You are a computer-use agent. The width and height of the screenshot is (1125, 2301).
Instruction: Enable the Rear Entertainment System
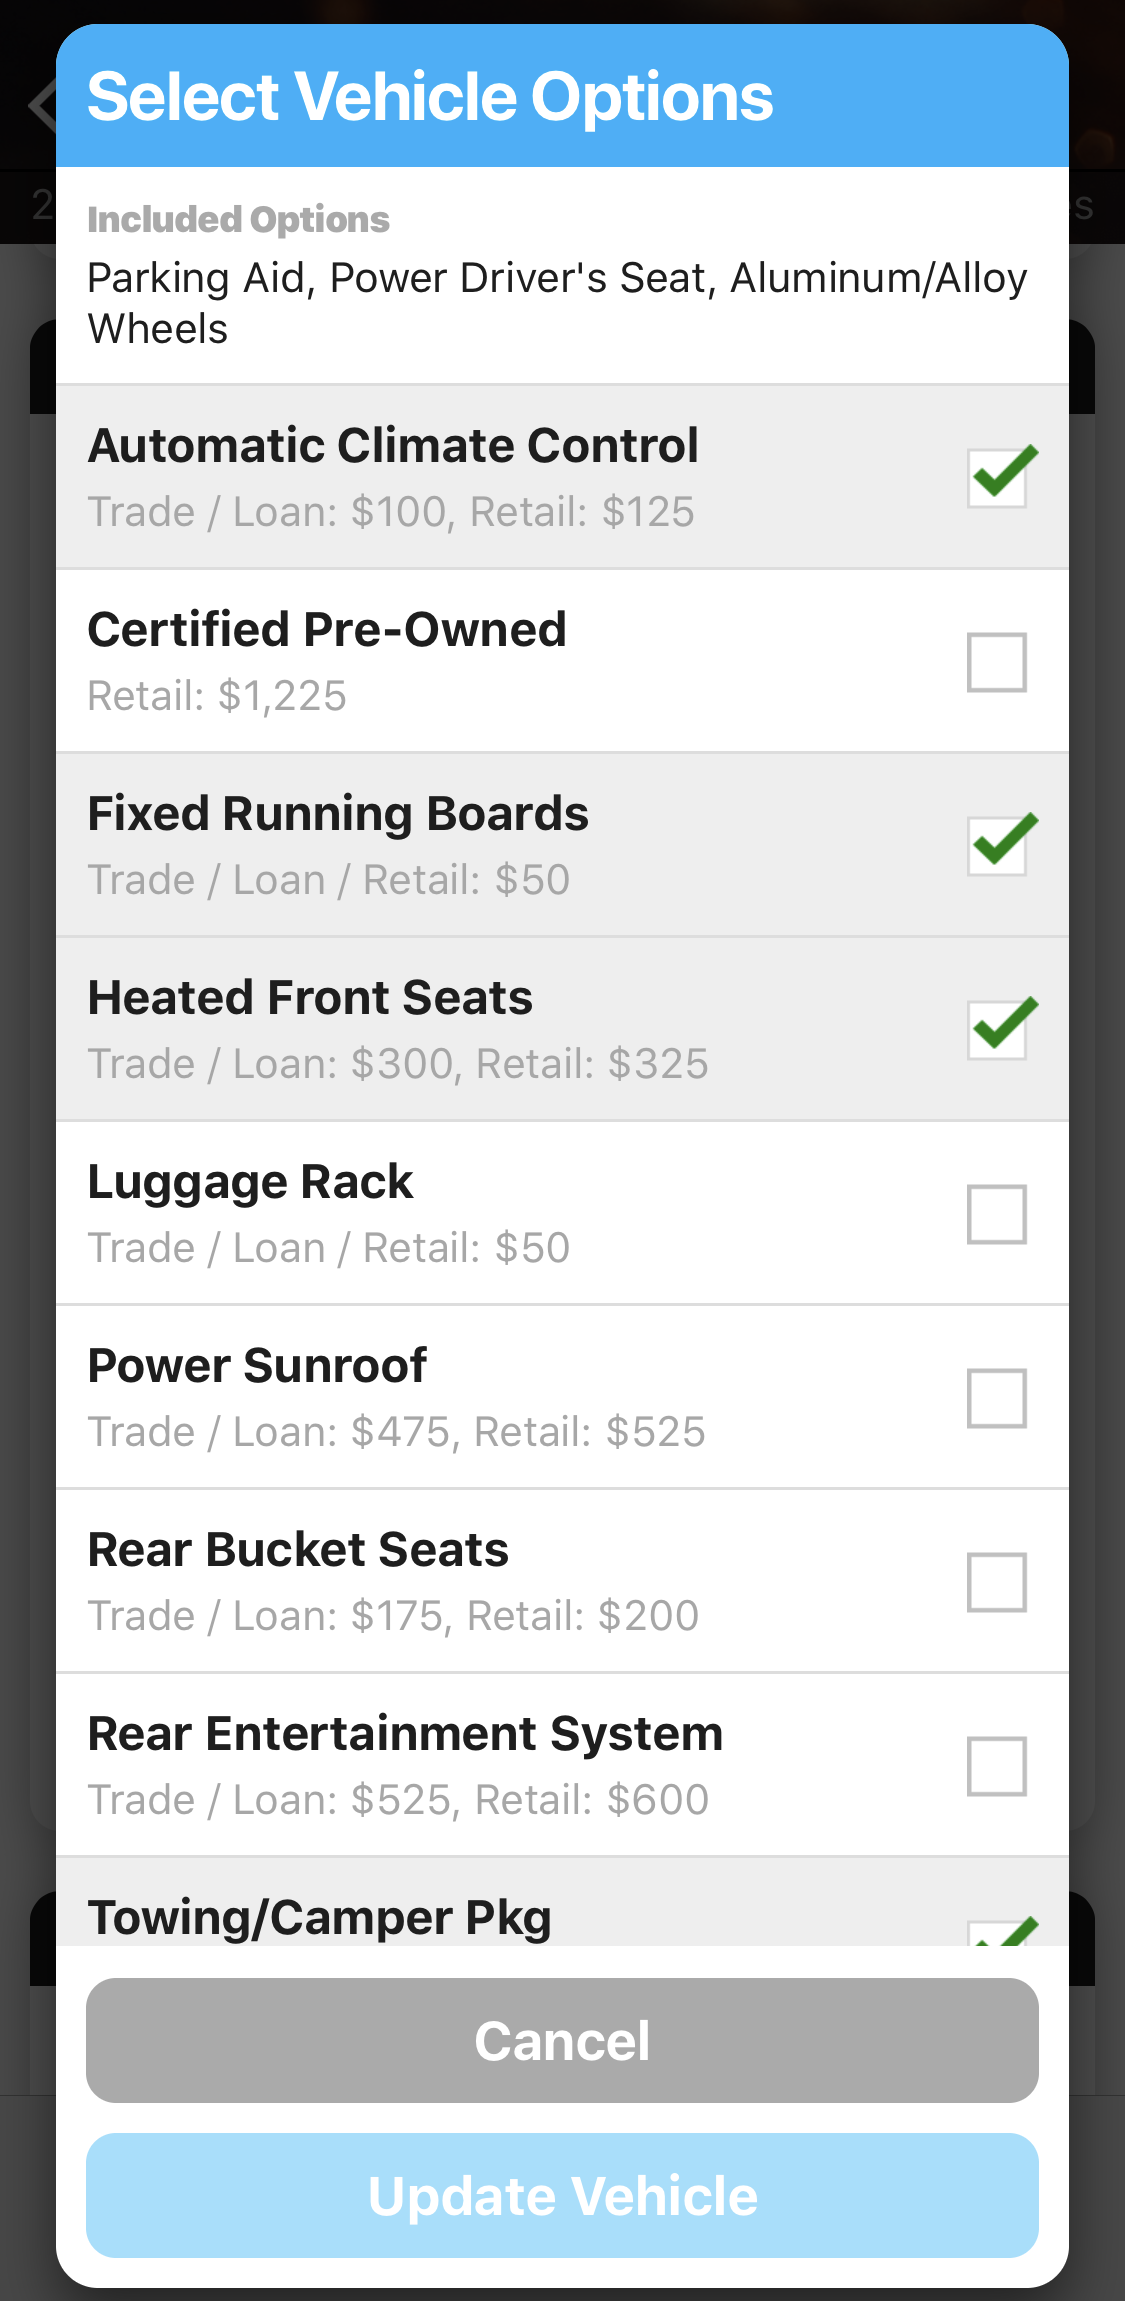point(997,1765)
